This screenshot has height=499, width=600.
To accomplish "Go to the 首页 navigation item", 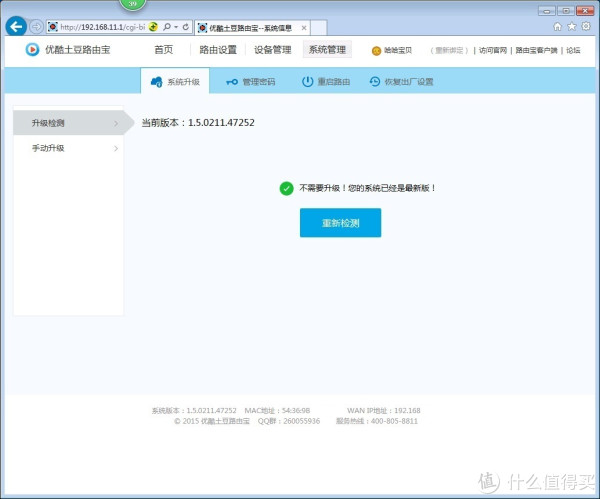I will [x=163, y=50].
